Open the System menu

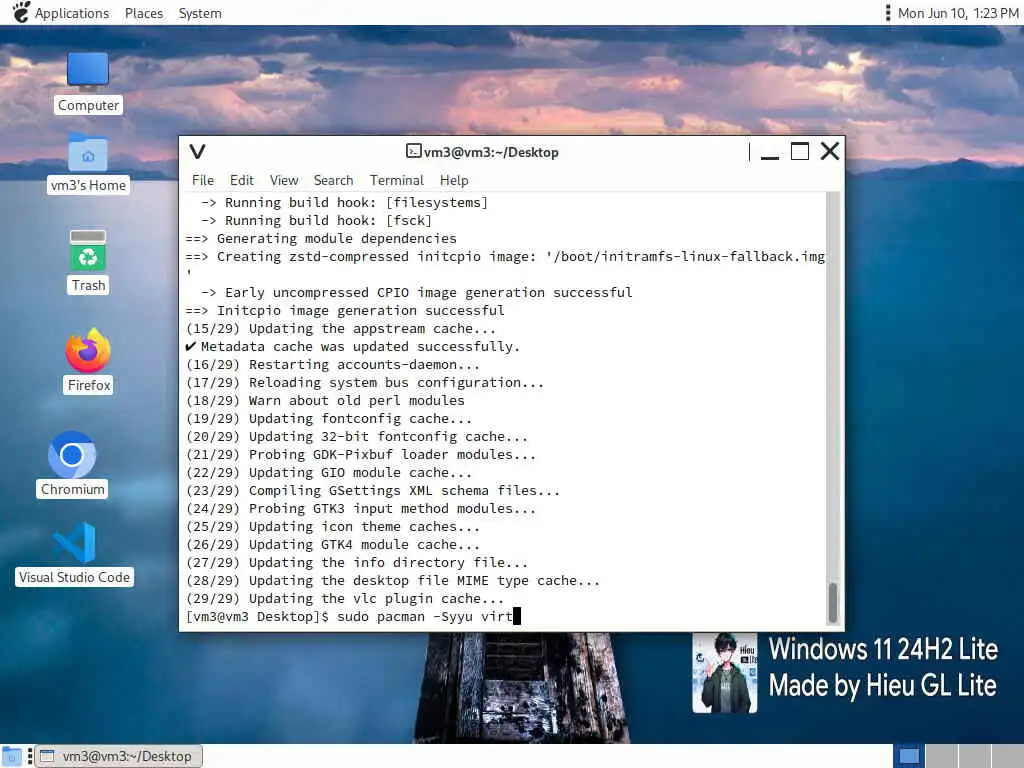point(200,13)
